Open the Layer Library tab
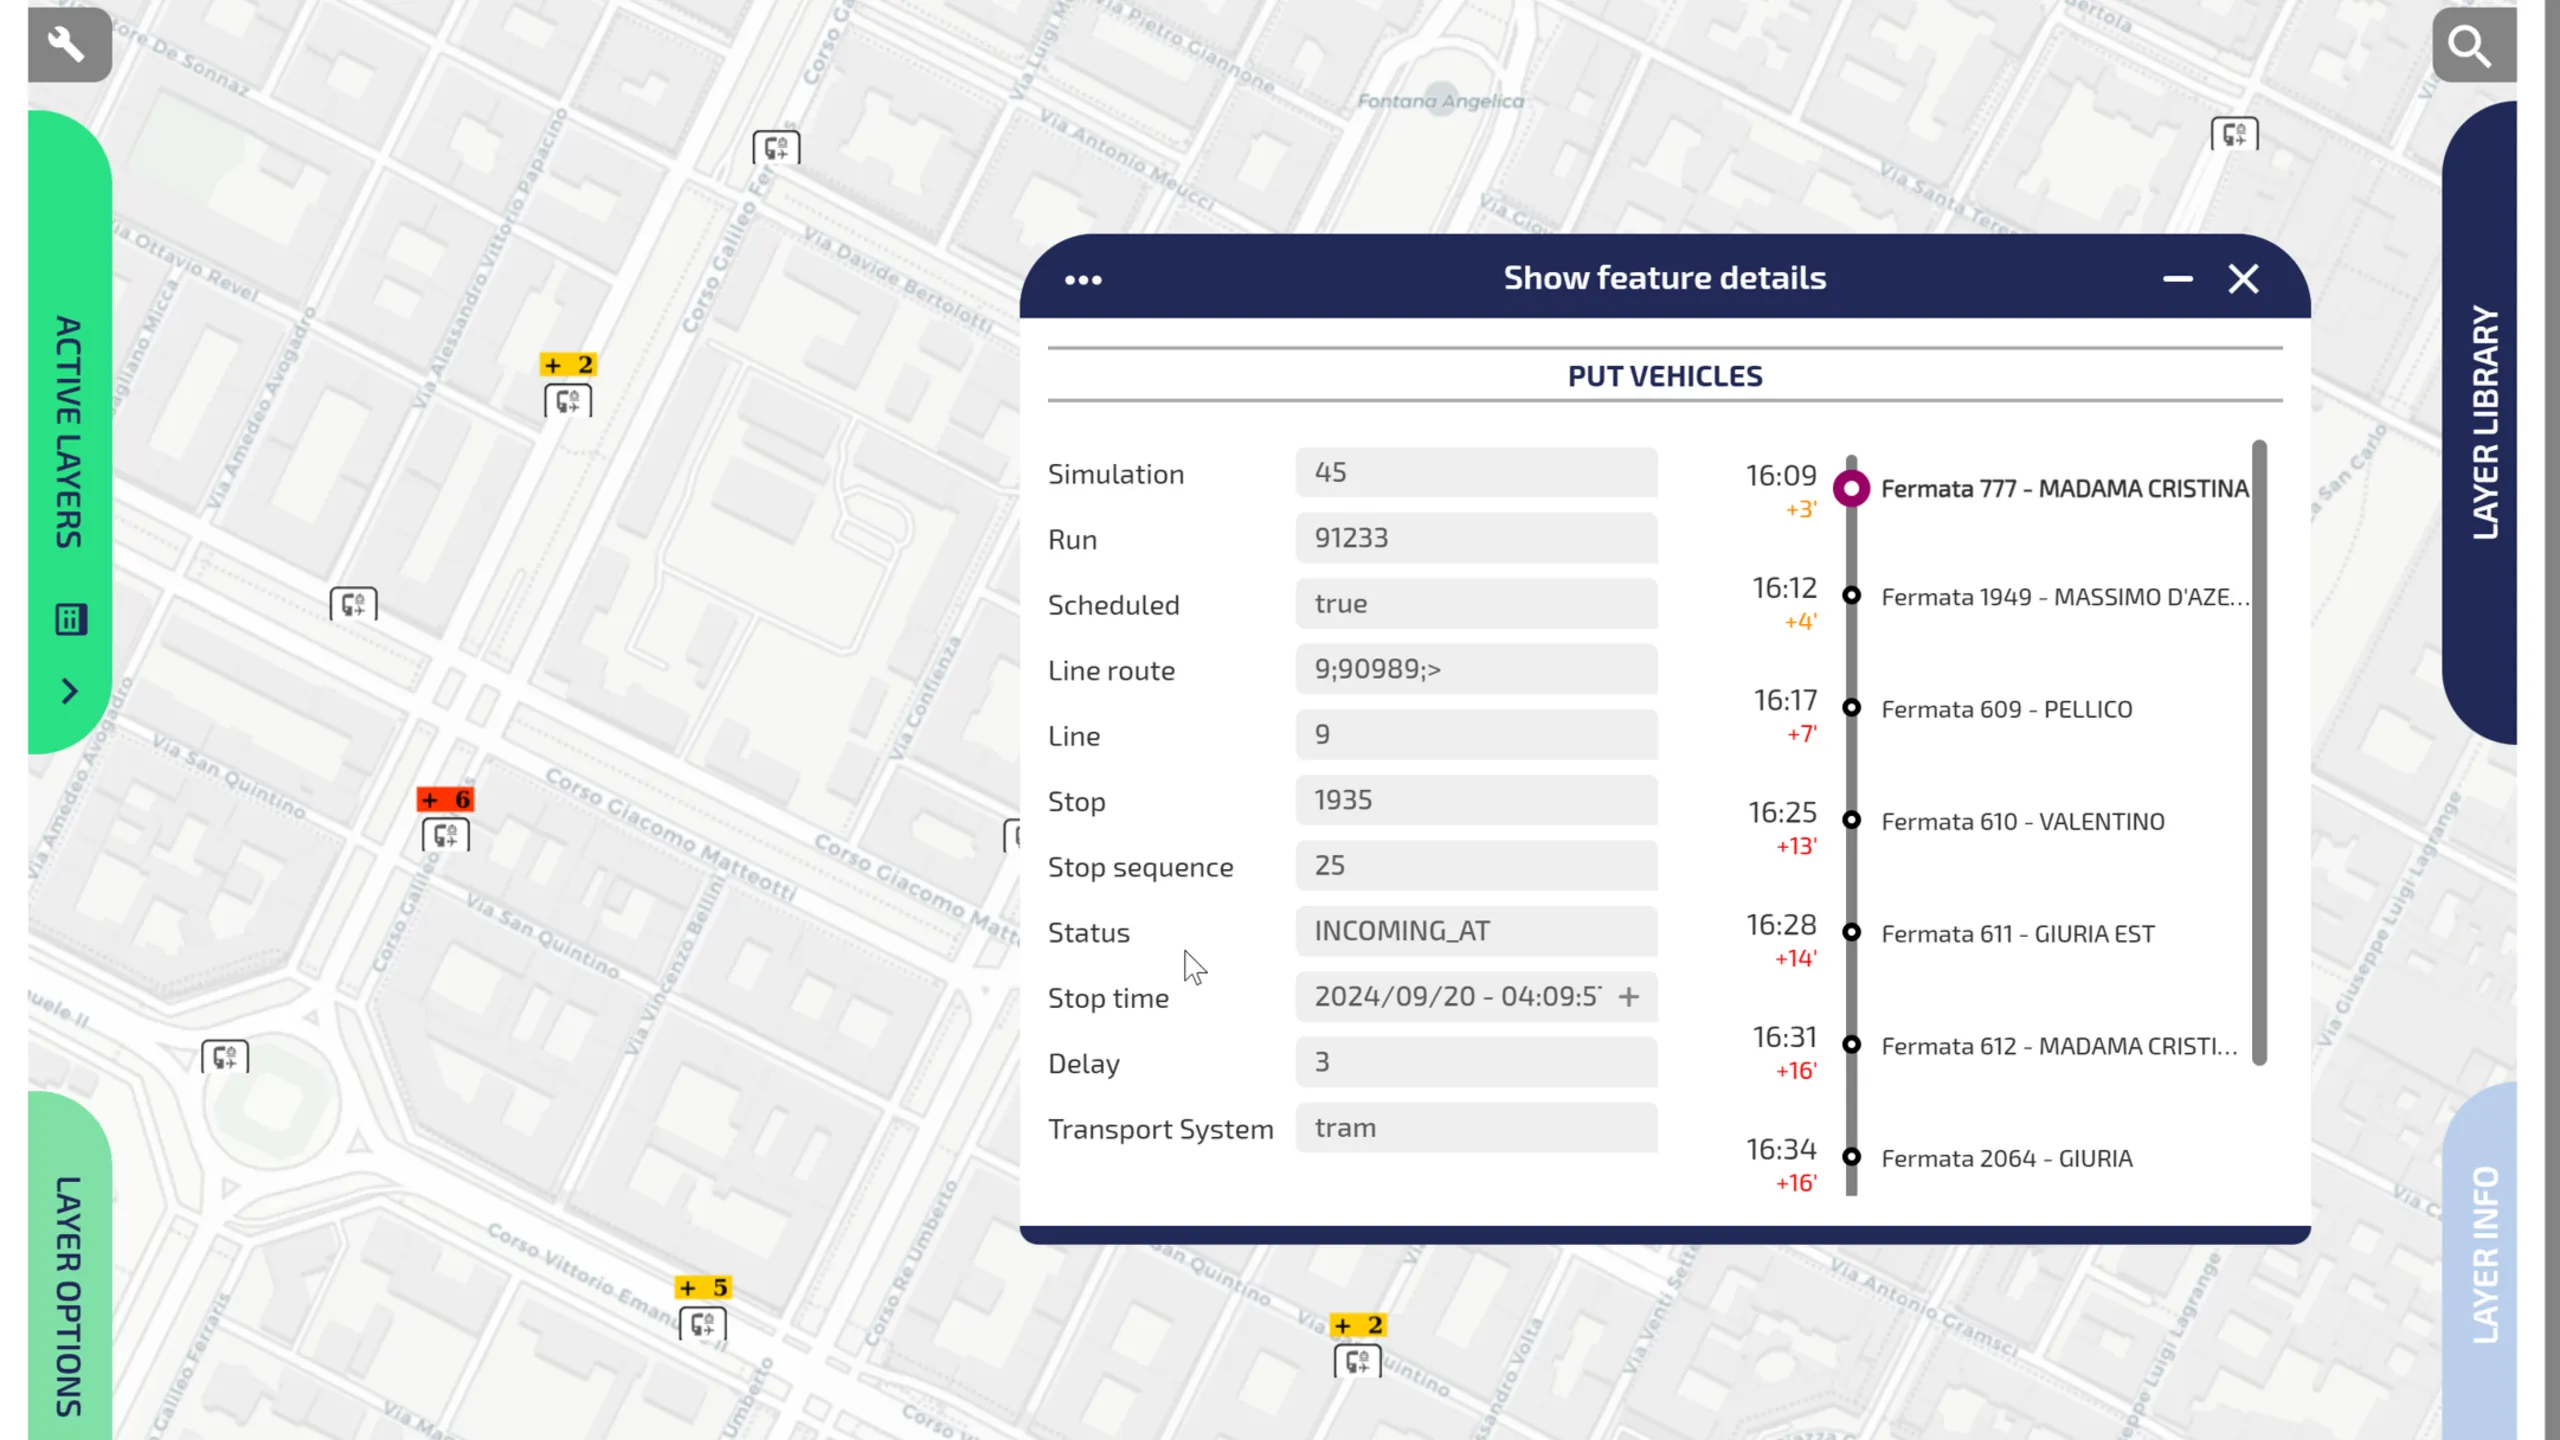Screen dimensions: 2560x1440 [x=2484, y=422]
